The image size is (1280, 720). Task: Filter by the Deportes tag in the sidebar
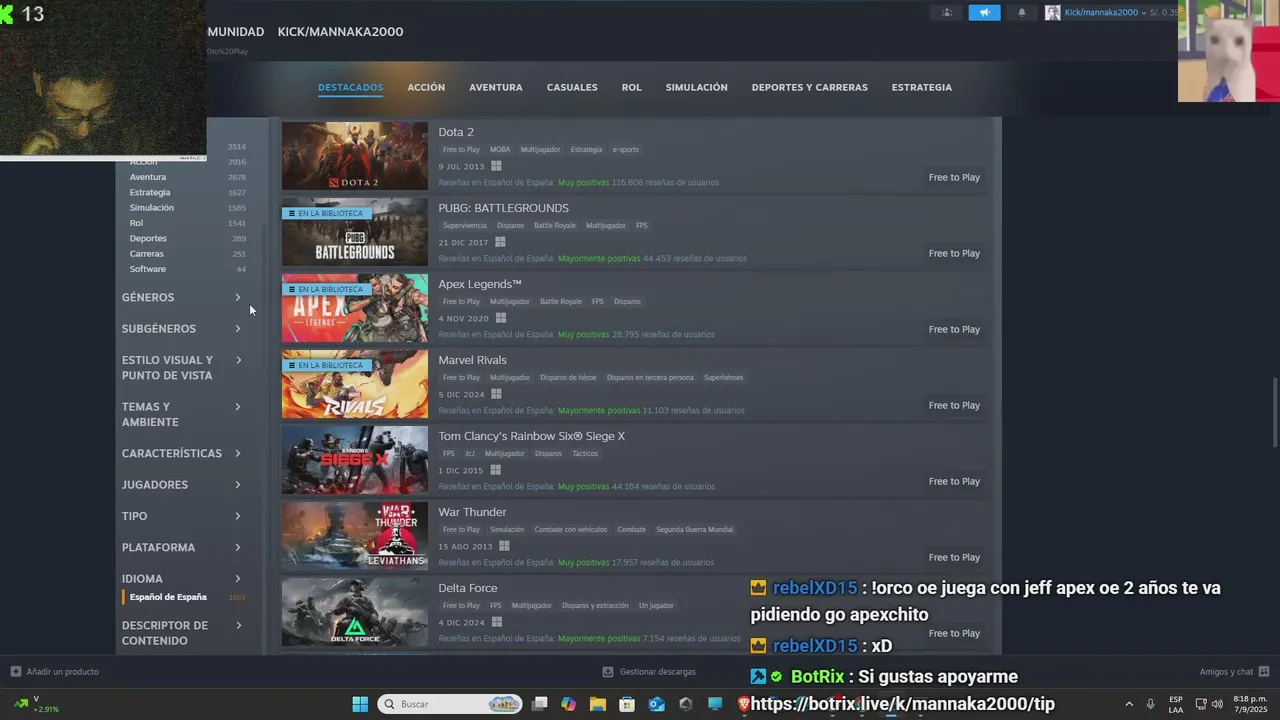pos(148,238)
